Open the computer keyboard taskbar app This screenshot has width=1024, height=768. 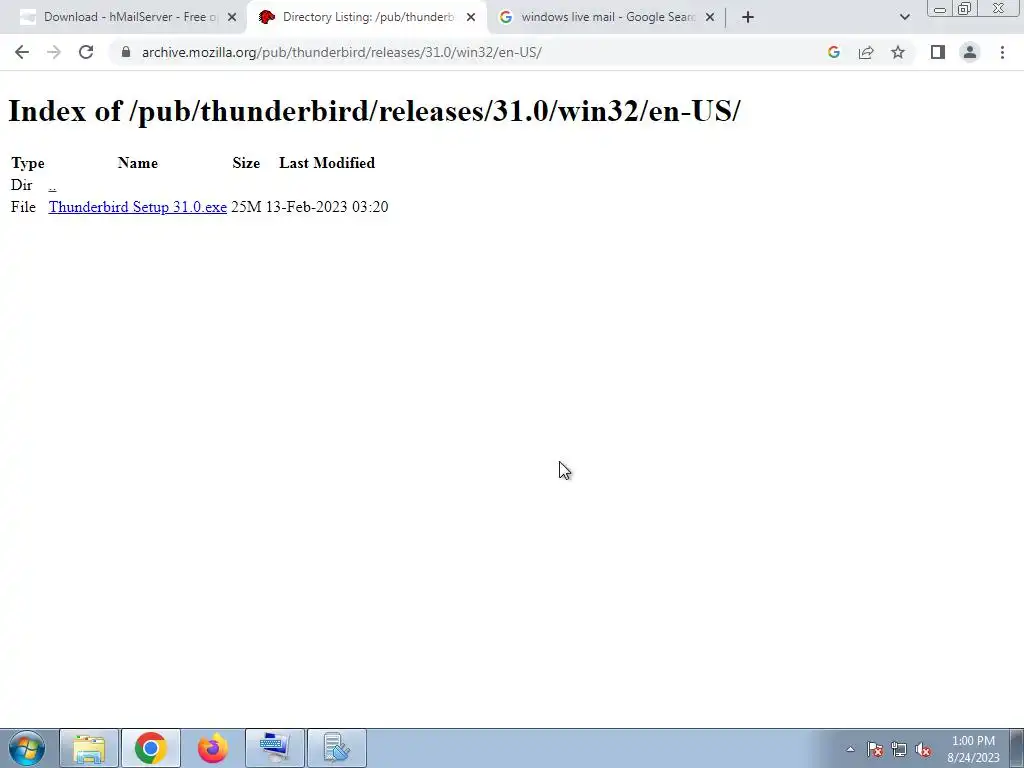point(275,748)
